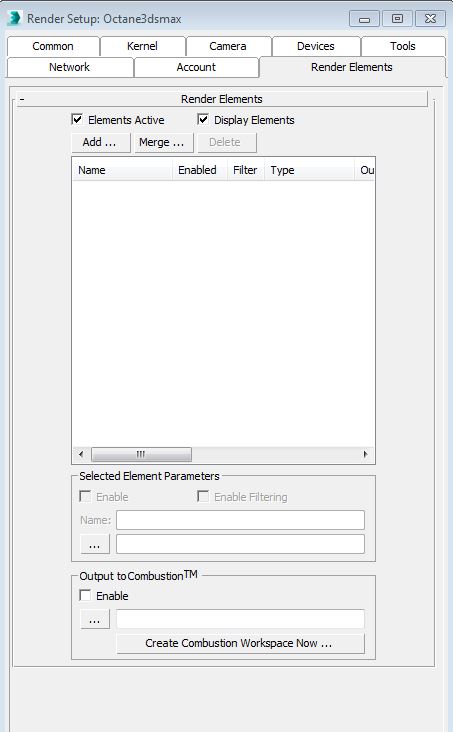Click the Type column header
The width and height of the screenshot is (453, 732).
click(310, 170)
